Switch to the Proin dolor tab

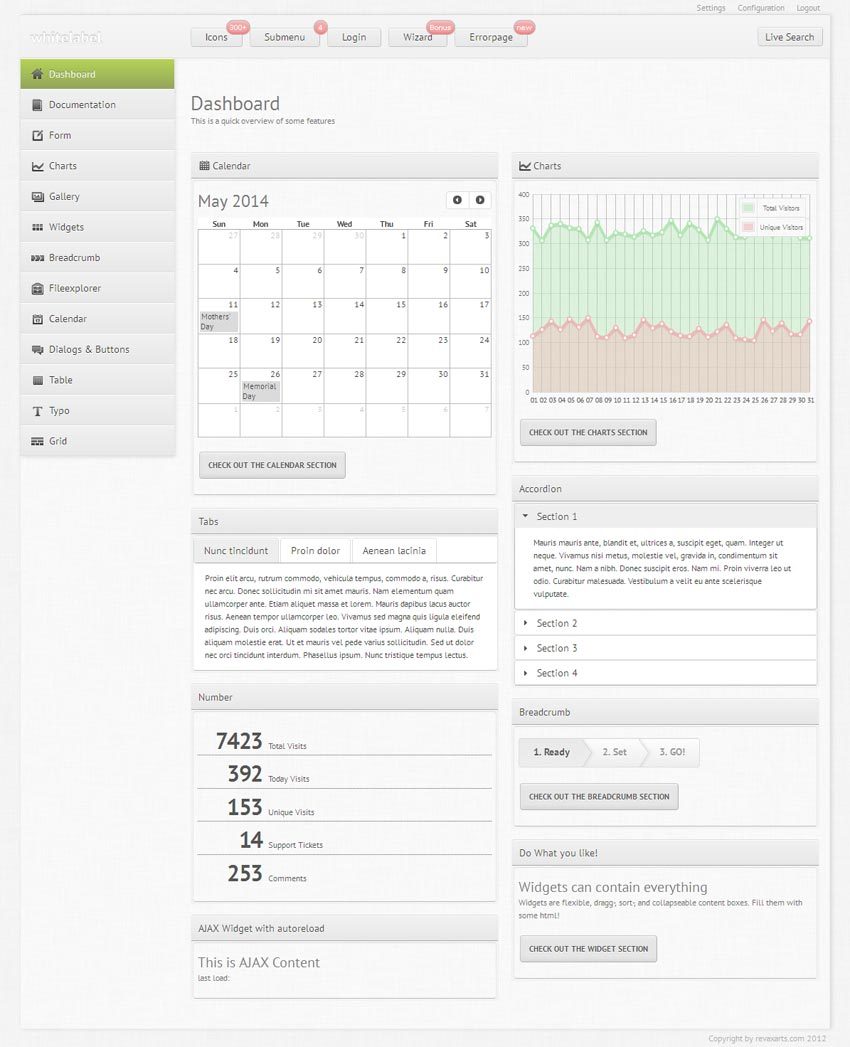click(315, 551)
